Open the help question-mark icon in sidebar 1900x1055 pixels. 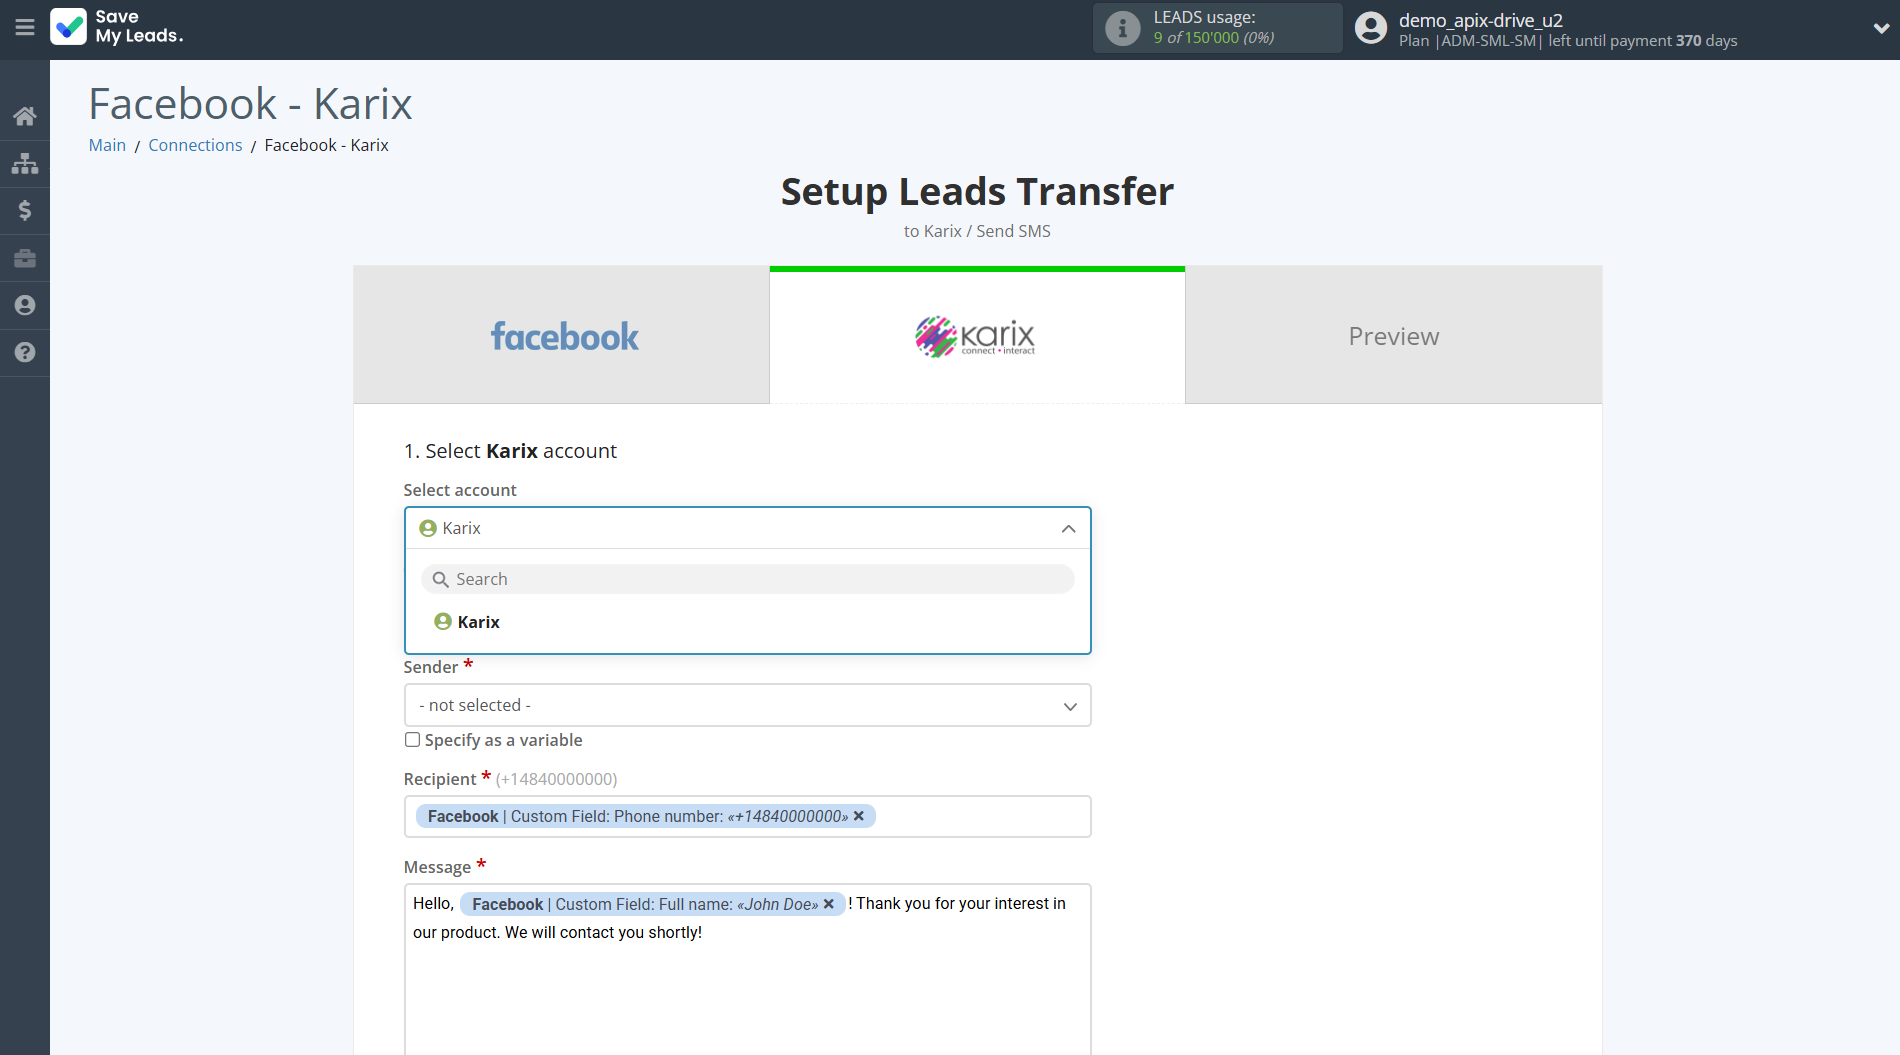coord(25,353)
